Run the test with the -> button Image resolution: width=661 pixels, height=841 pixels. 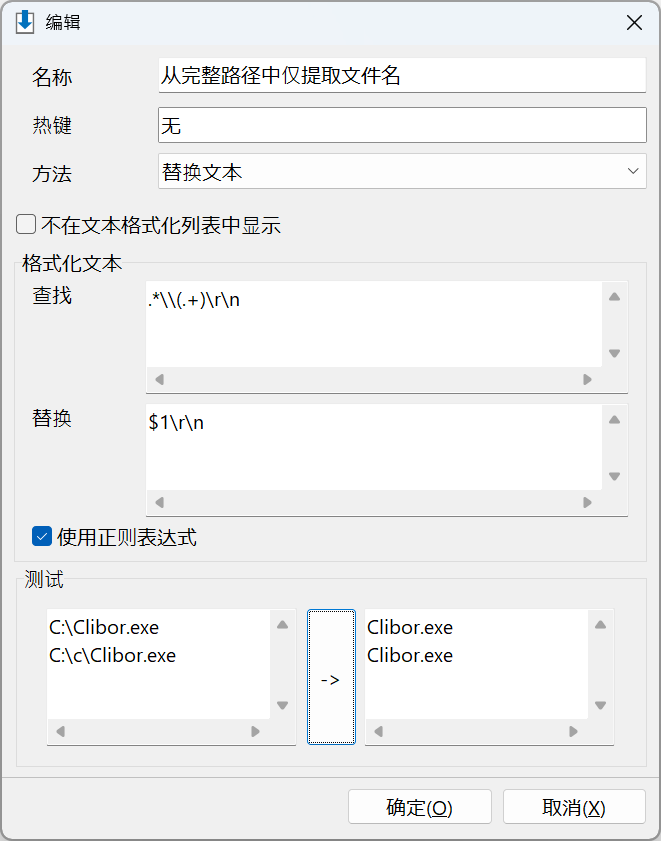click(x=331, y=677)
